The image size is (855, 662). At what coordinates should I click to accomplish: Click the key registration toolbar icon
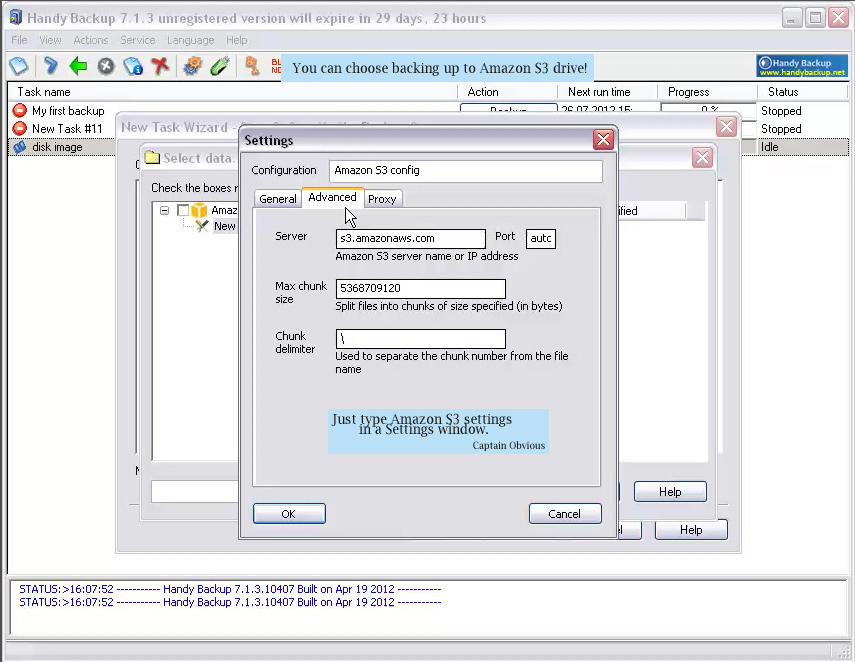(x=252, y=66)
